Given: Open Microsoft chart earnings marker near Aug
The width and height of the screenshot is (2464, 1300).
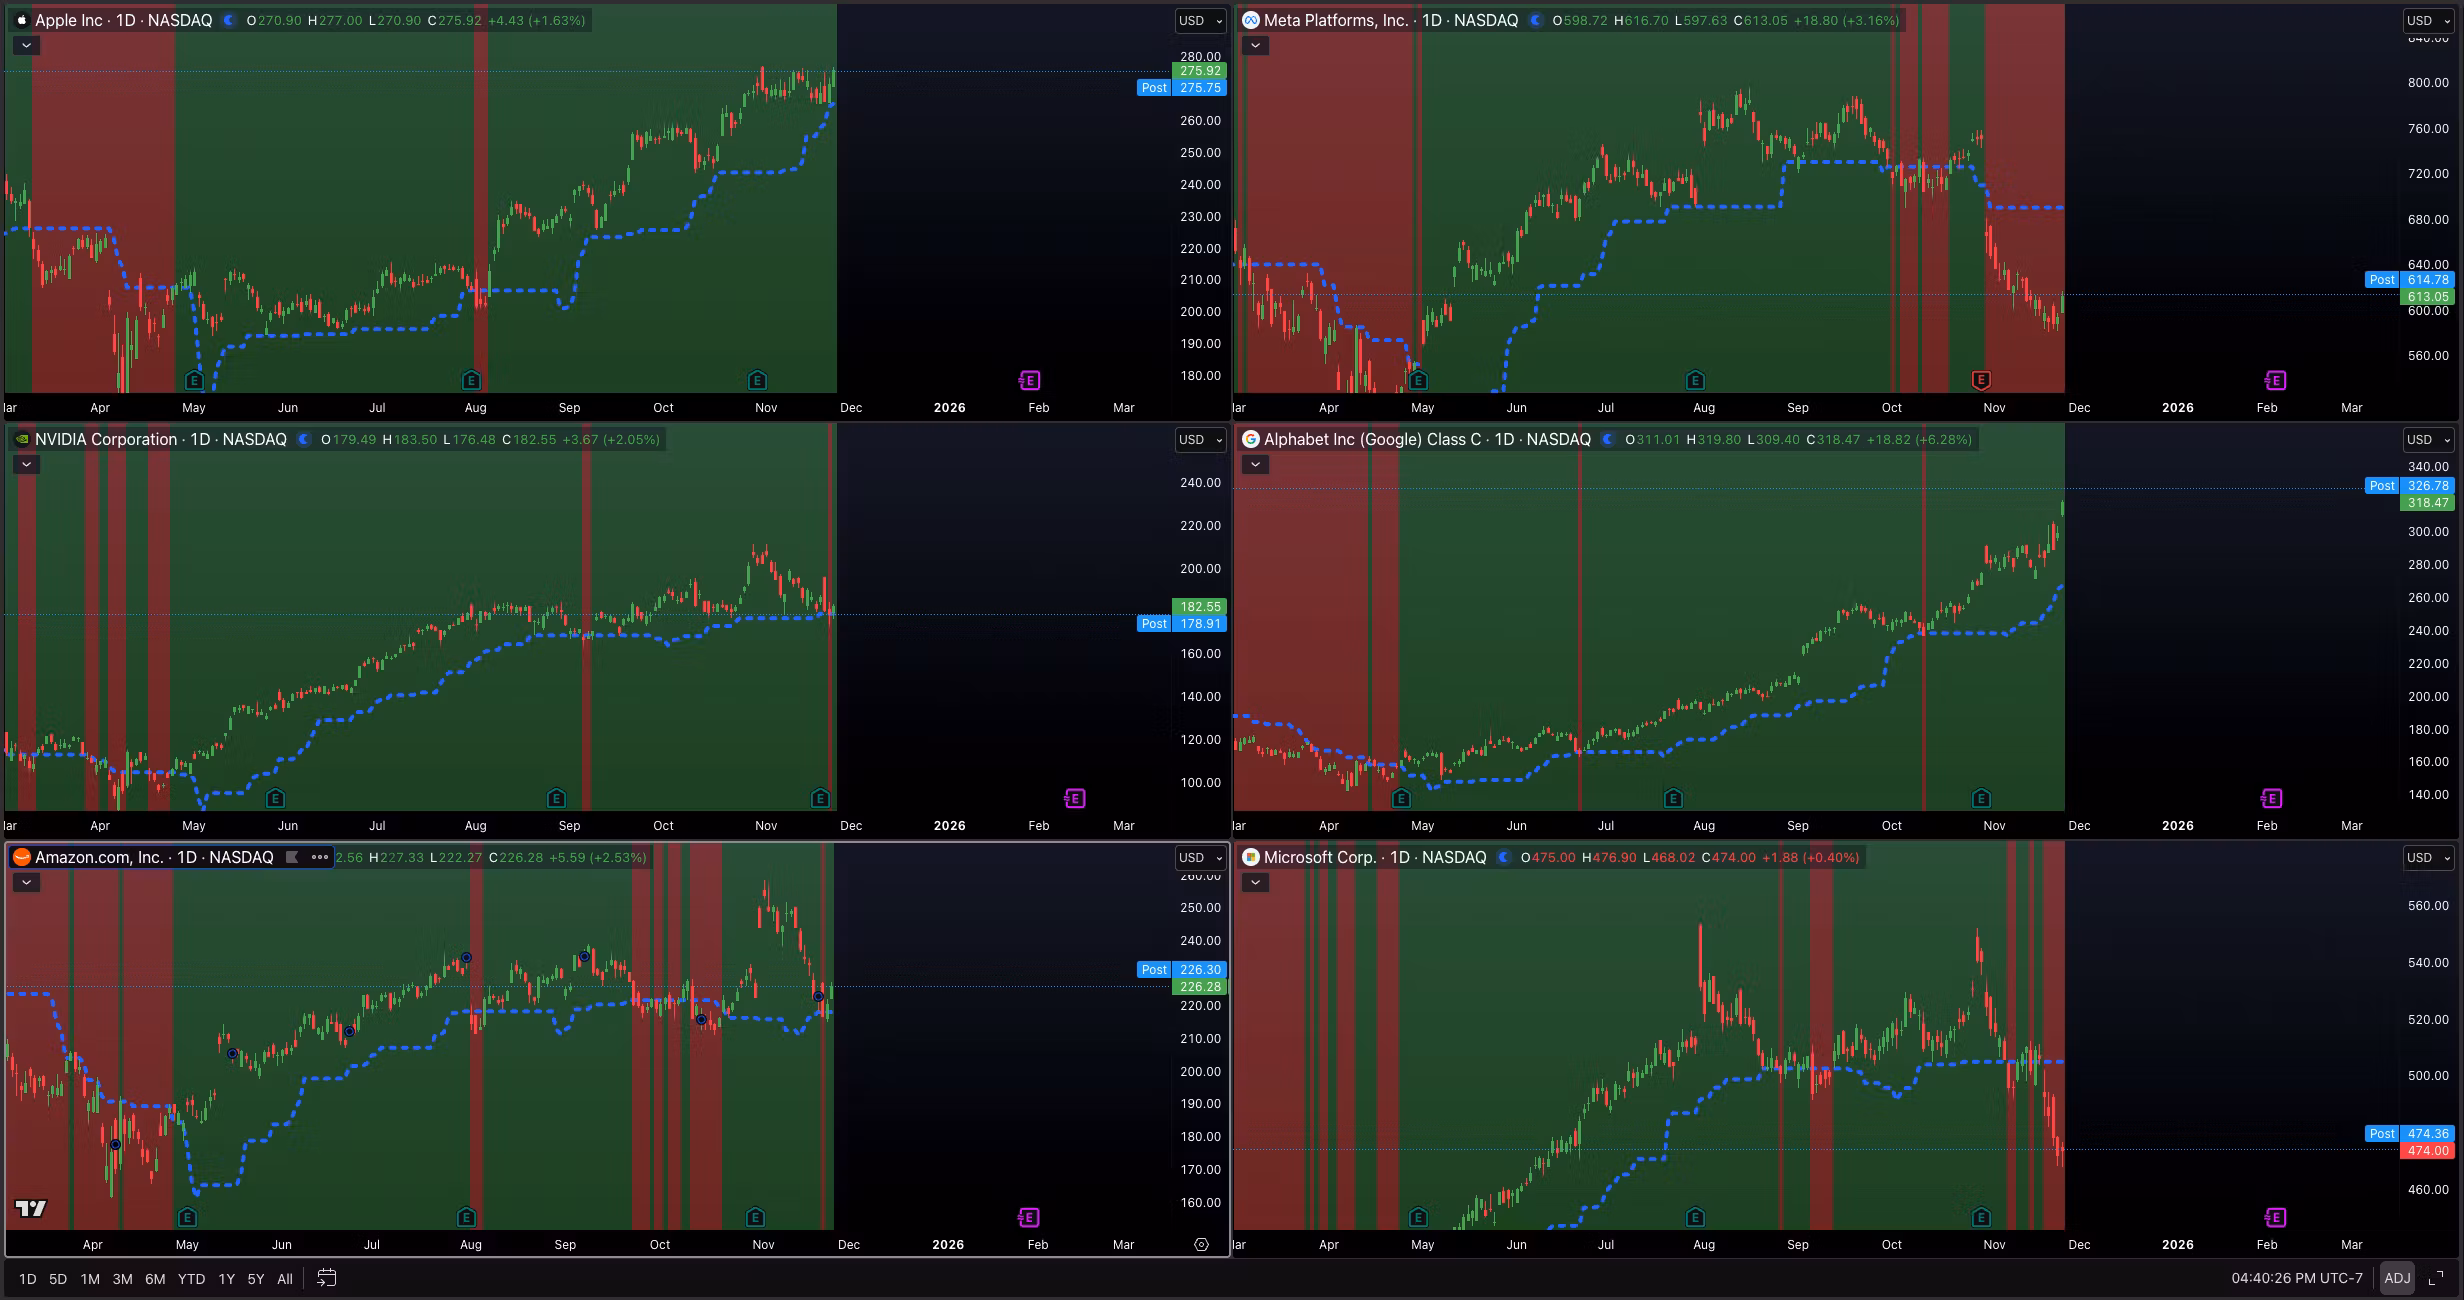Looking at the screenshot, I should [x=1695, y=1217].
